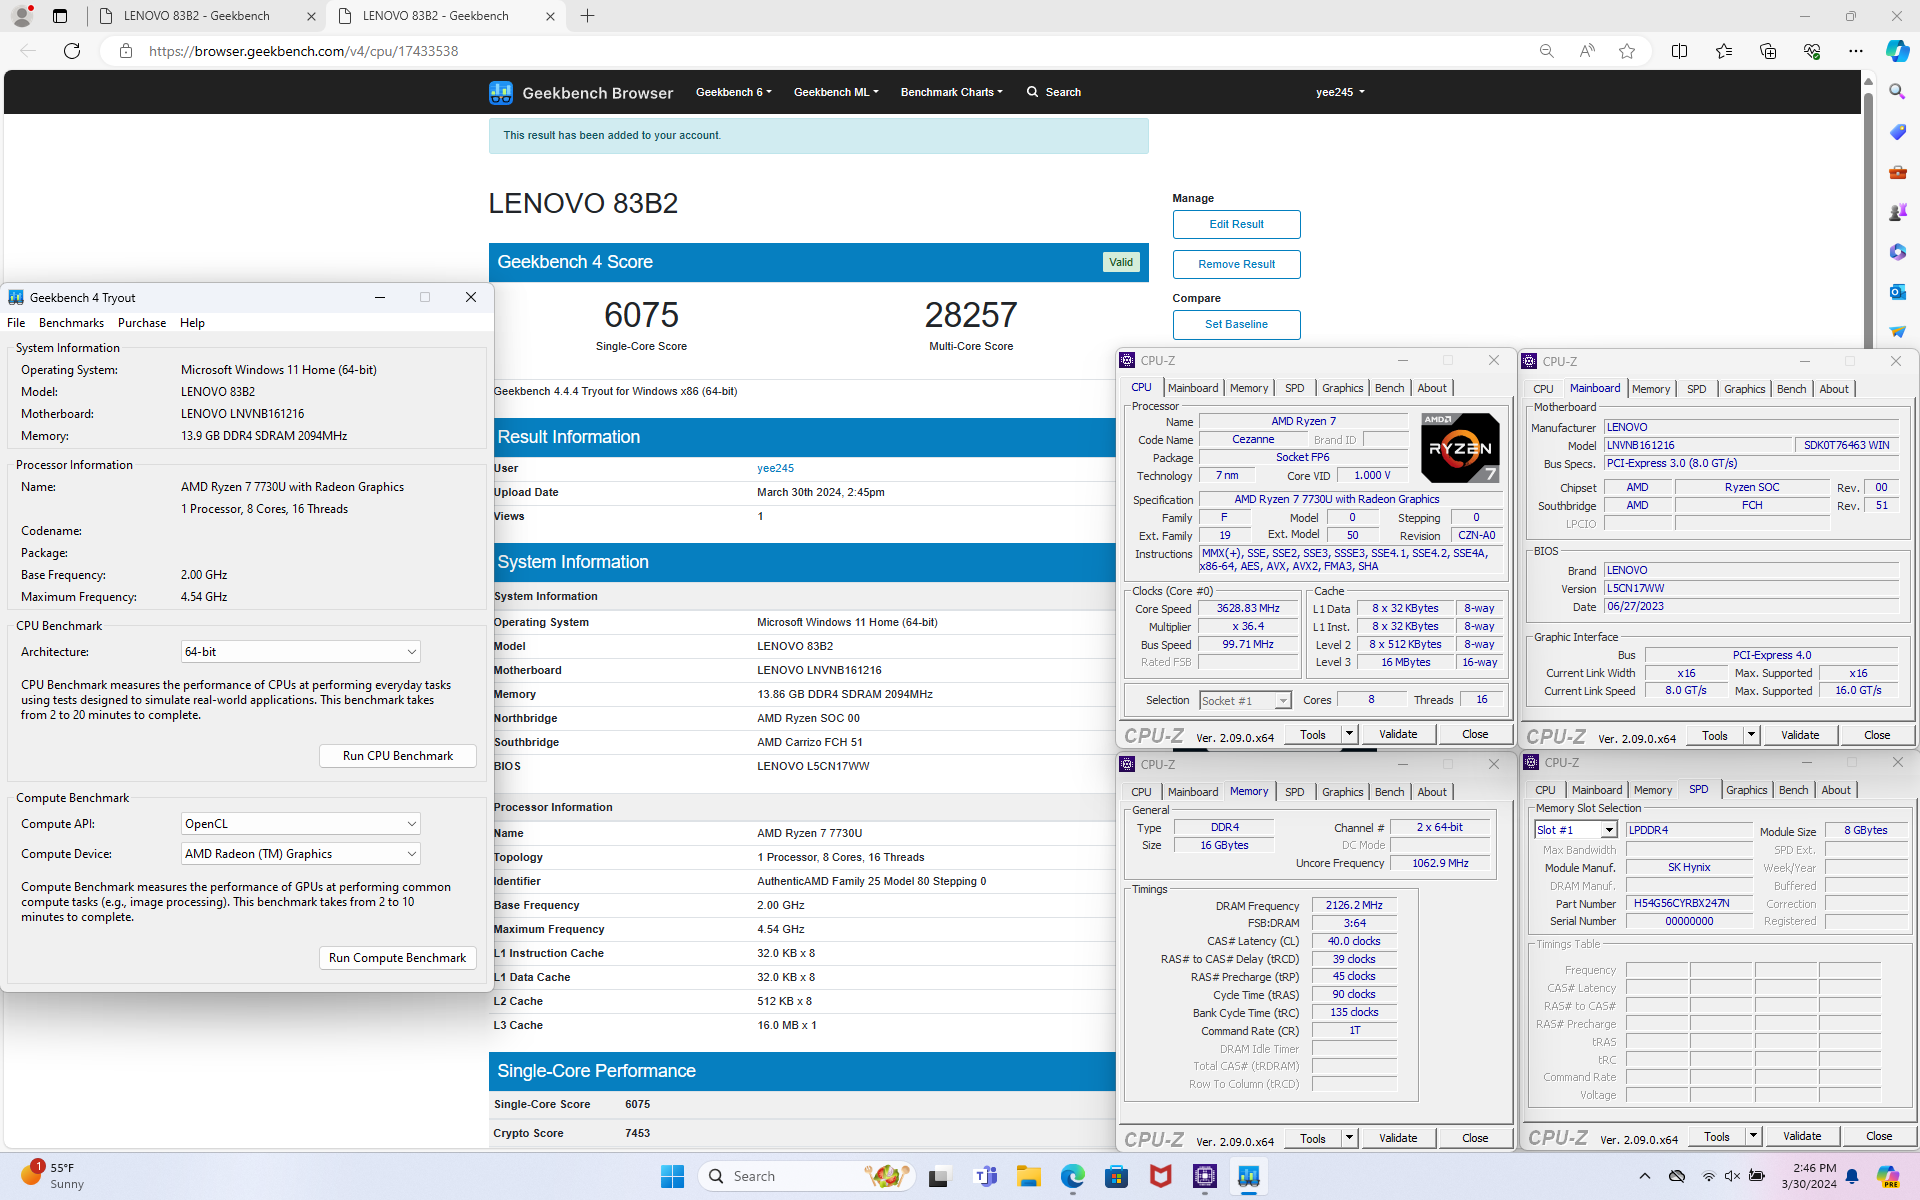Image resolution: width=1920 pixels, height=1200 pixels.
Task: Open a new browser tab with plus icon
Action: point(587,16)
